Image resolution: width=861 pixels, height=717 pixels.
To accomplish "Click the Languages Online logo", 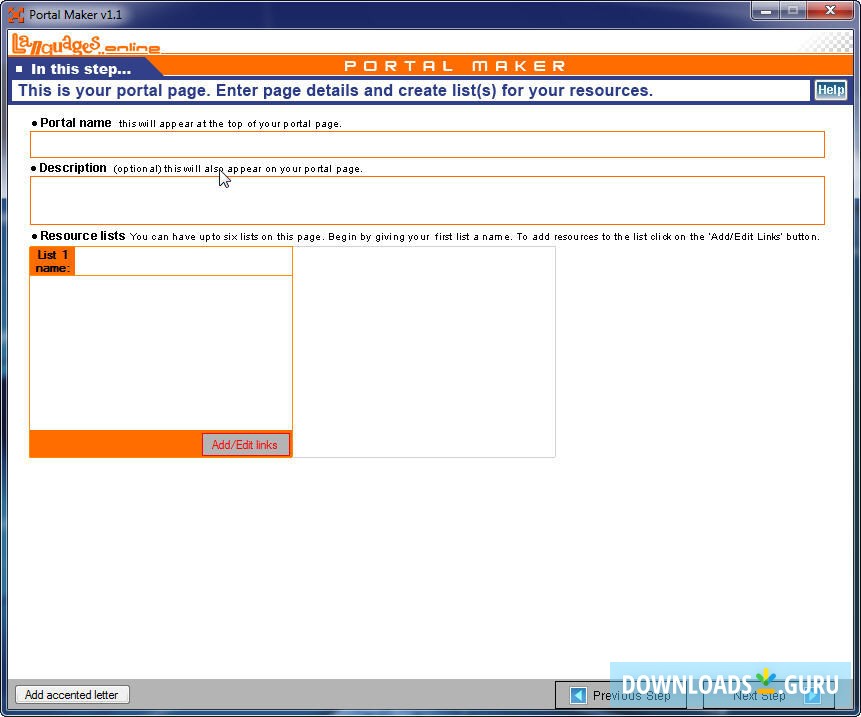I will [85, 45].
